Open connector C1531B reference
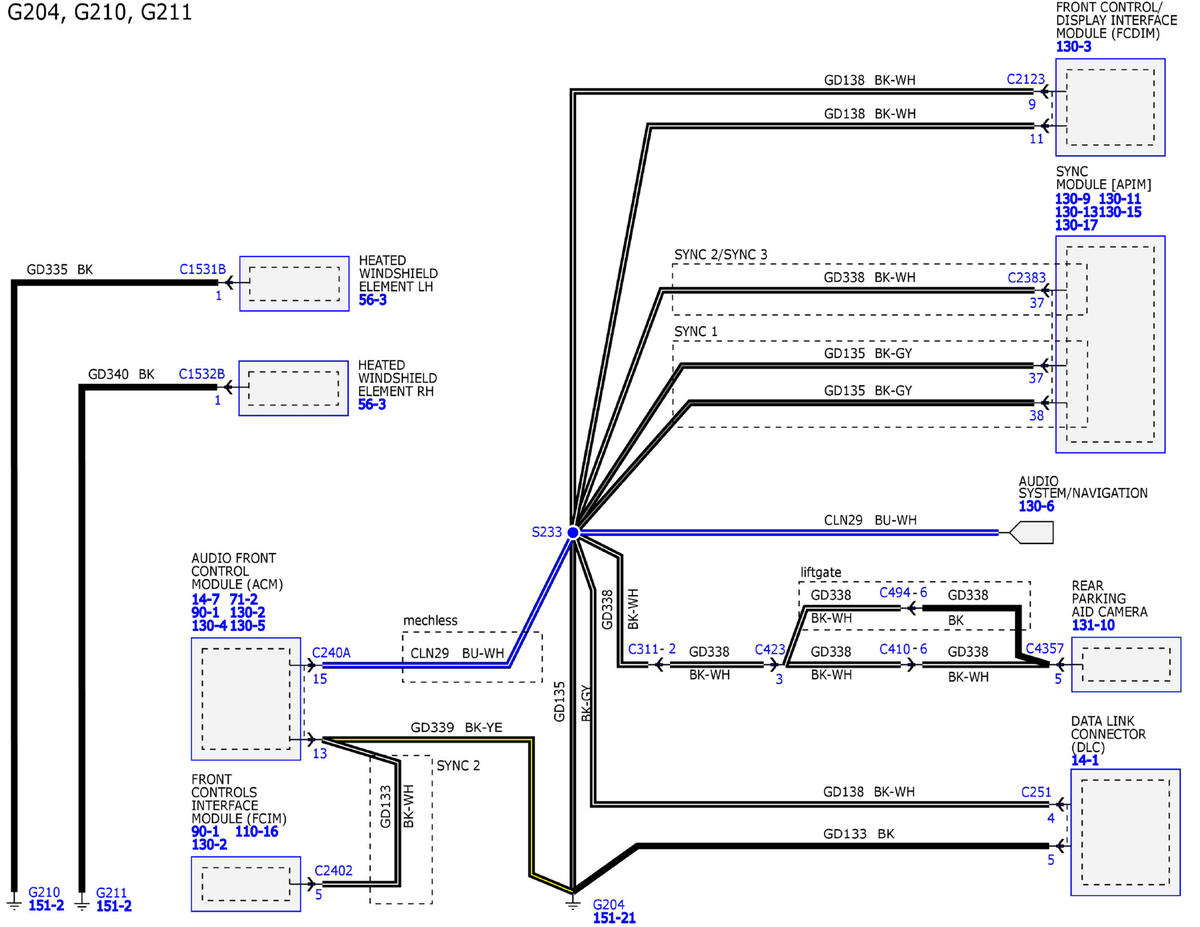Screen dimensions: 1200x927 tap(203, 270)
